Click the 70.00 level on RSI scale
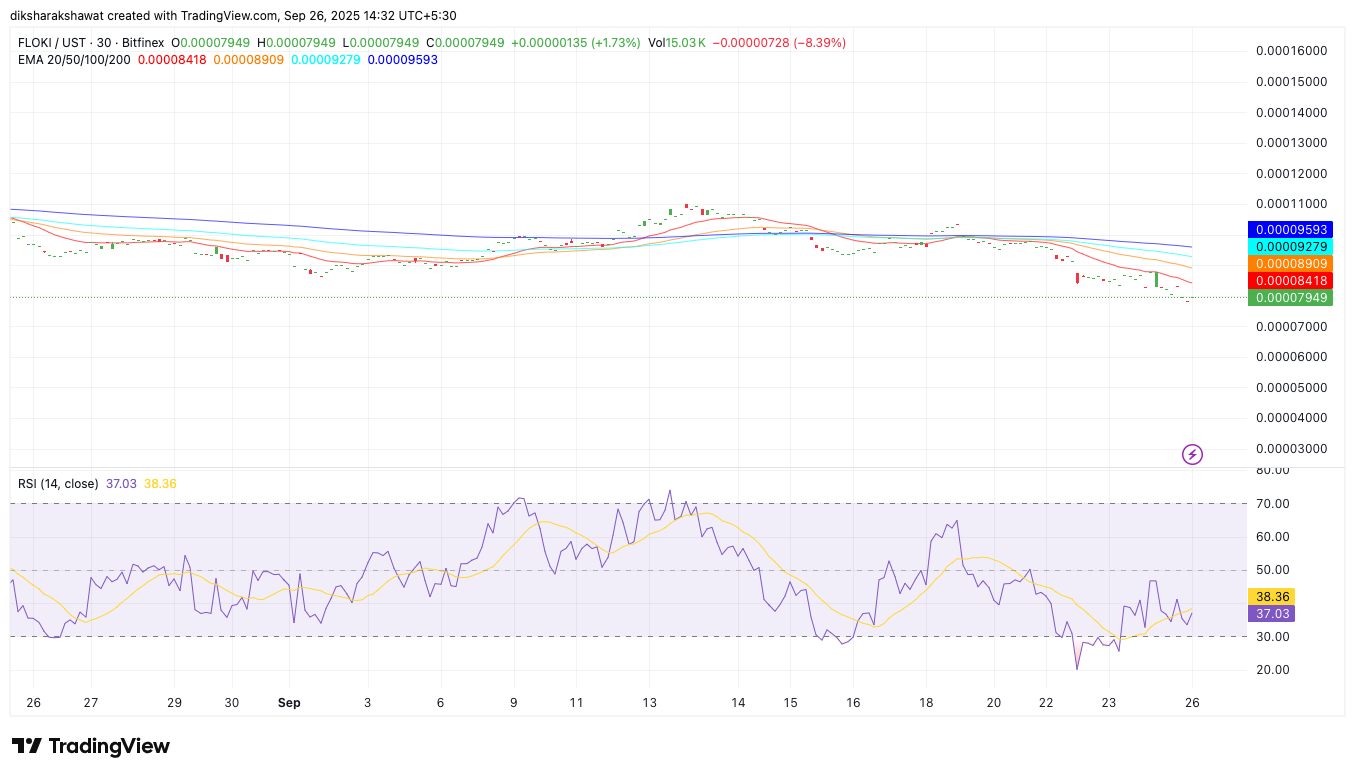The width and height of the screenshot is (1355, 776). (1272, 503)
